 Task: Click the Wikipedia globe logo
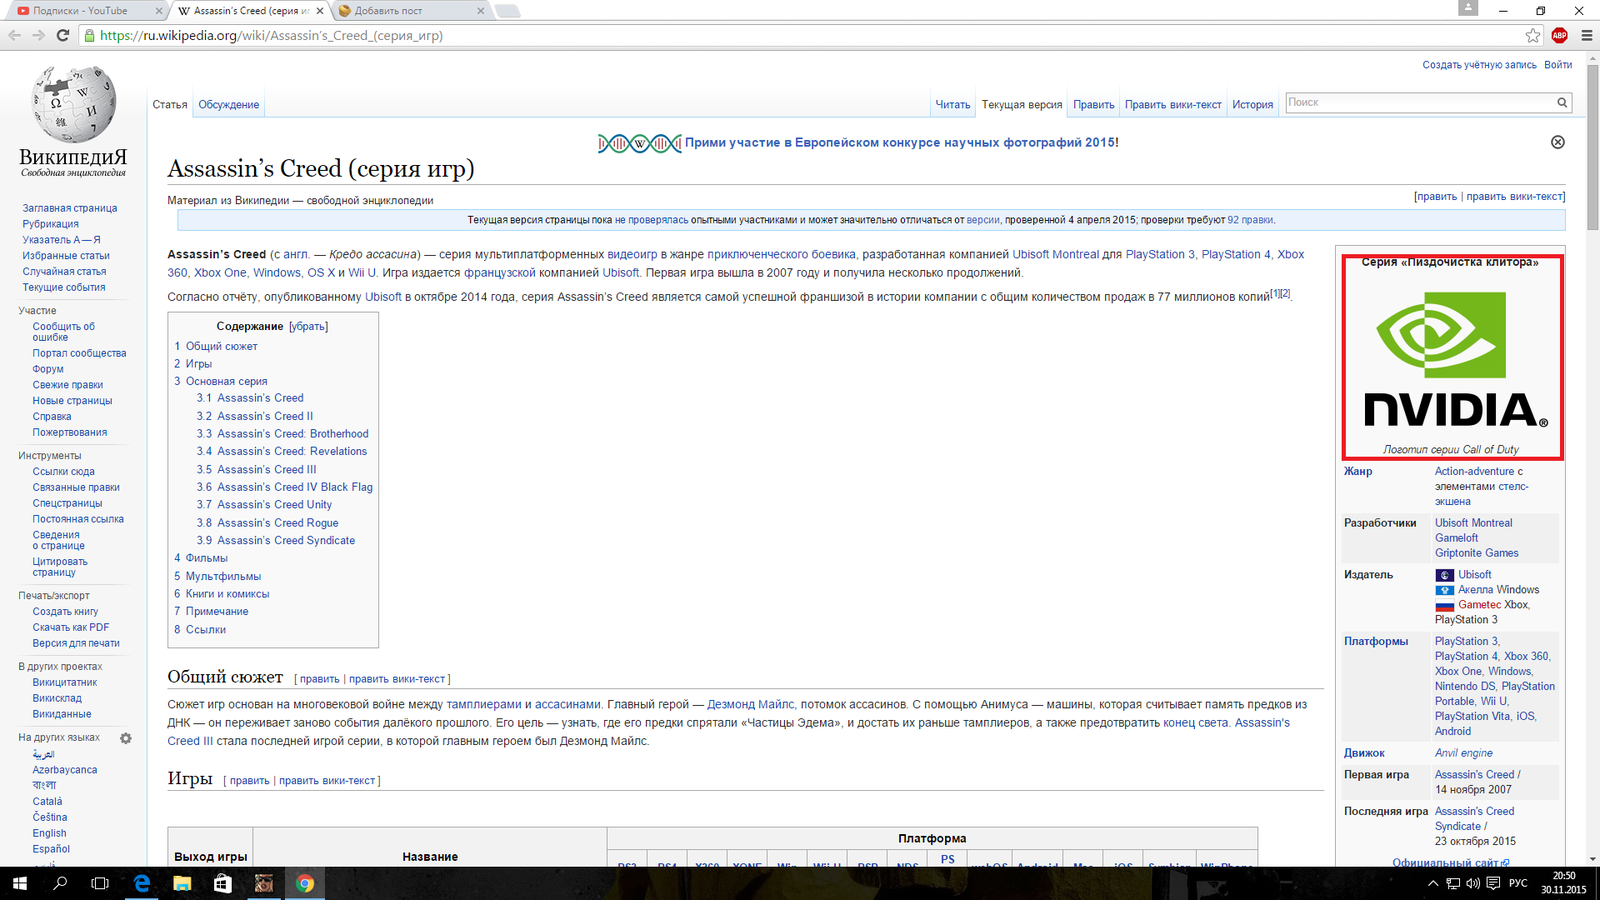click(74, 104)
